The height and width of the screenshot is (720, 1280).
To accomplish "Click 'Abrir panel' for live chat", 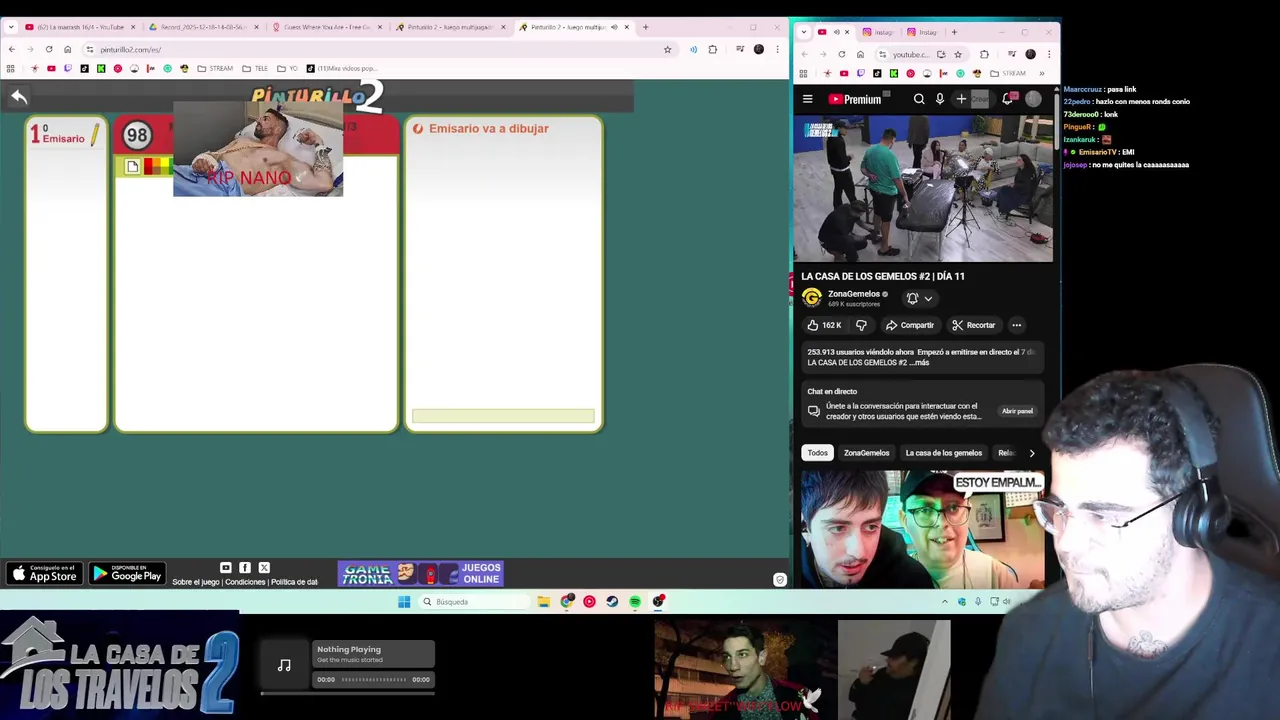I will point(1017,411).
